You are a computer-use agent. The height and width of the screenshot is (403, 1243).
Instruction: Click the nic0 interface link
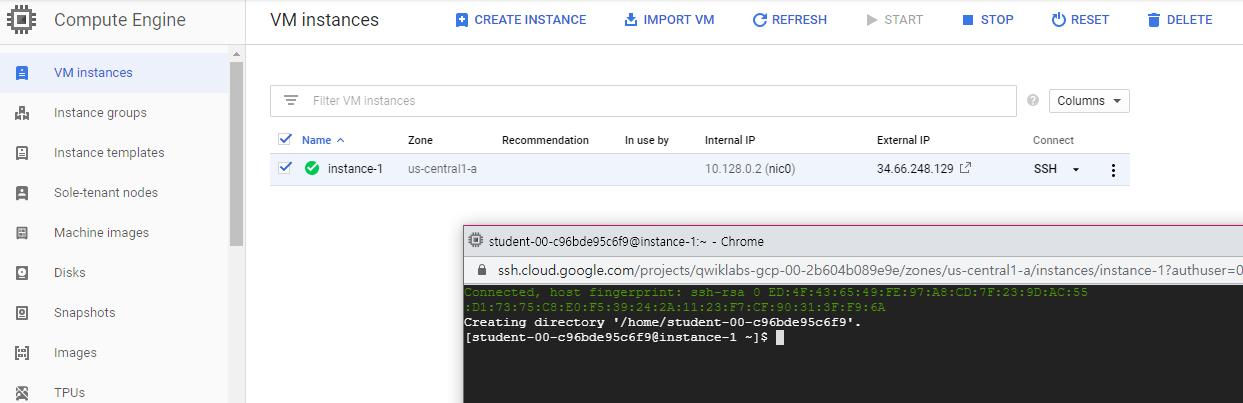coord(781,169)
